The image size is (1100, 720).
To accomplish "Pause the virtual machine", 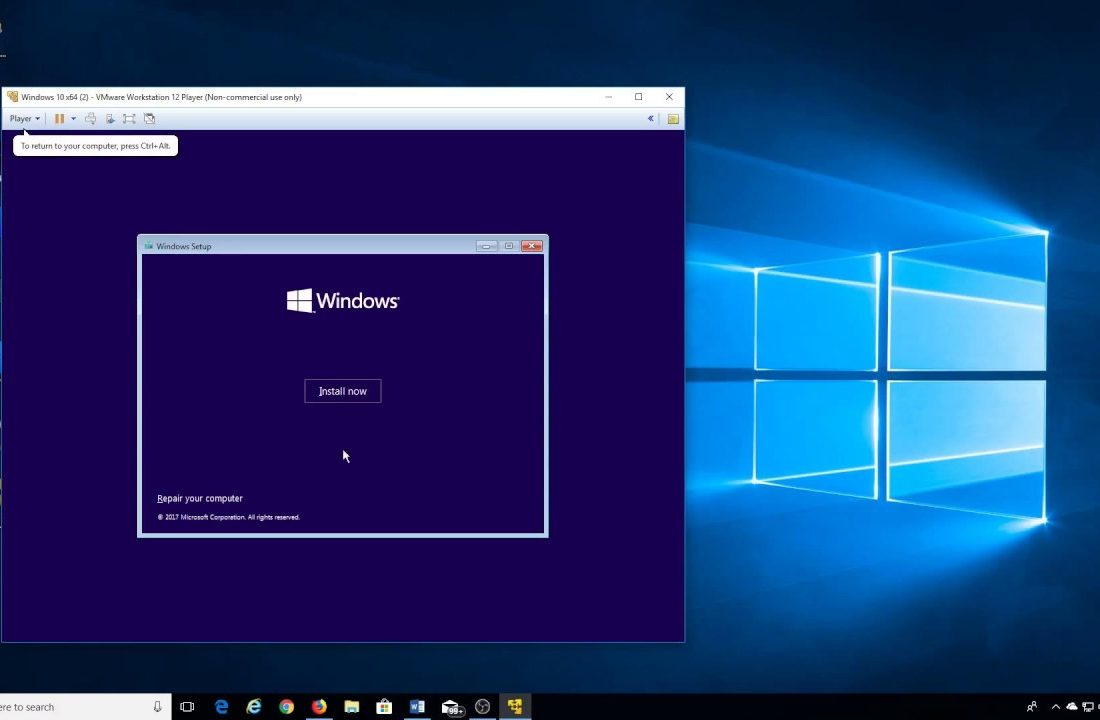I will (60, 119).
